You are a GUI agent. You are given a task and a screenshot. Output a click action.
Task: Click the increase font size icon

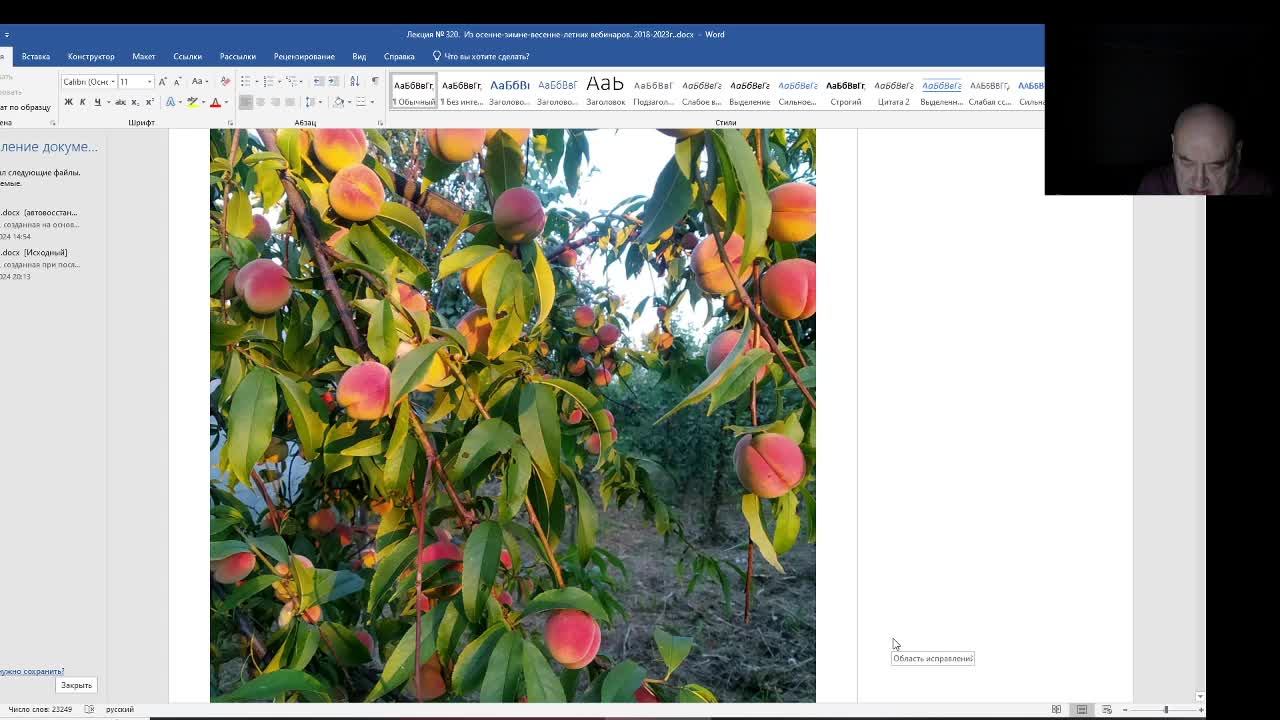(163, 81)
